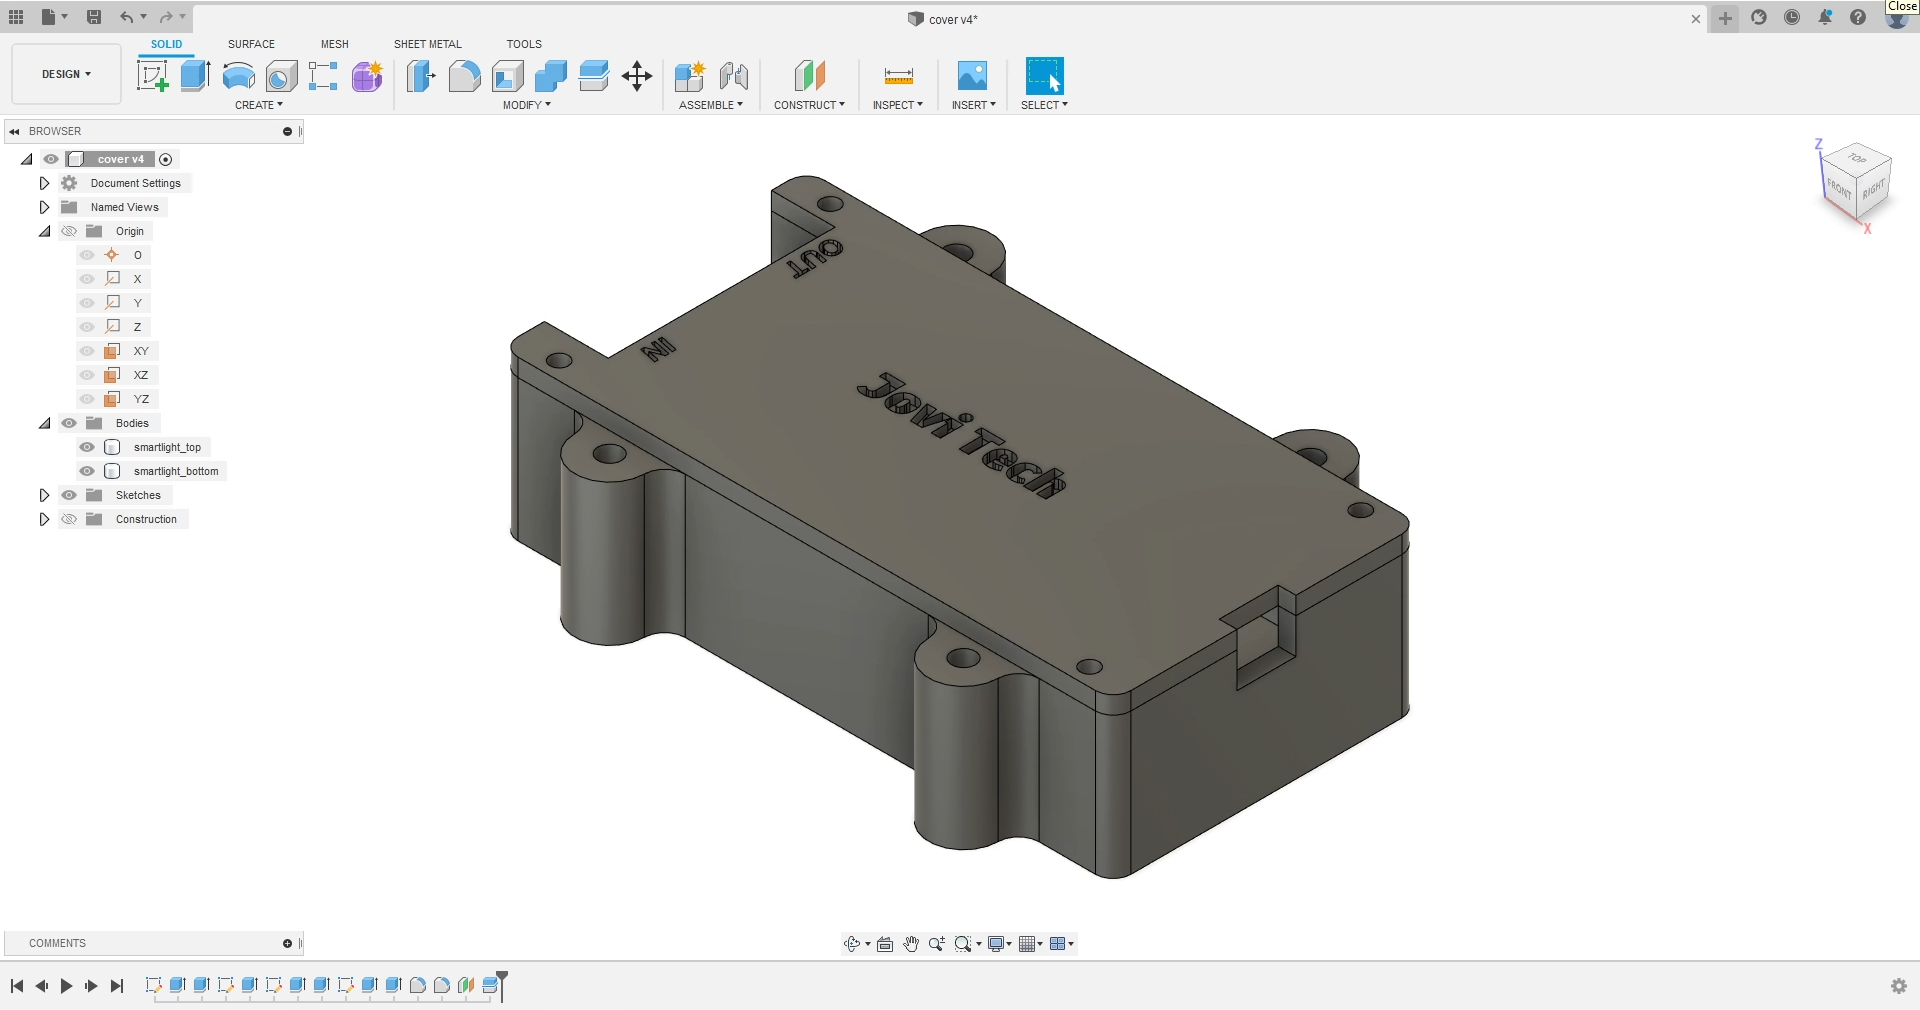Click the Look At icon
The height and width of the screenshot is (1010, 1920).
tap(885, 944)
